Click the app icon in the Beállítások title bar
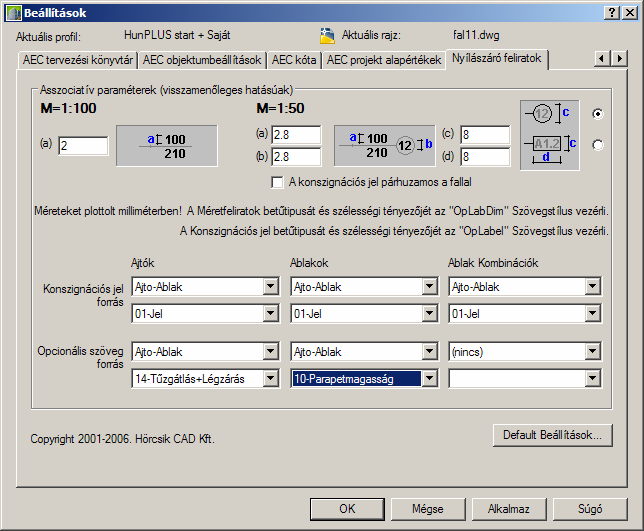 coord(14,13)
